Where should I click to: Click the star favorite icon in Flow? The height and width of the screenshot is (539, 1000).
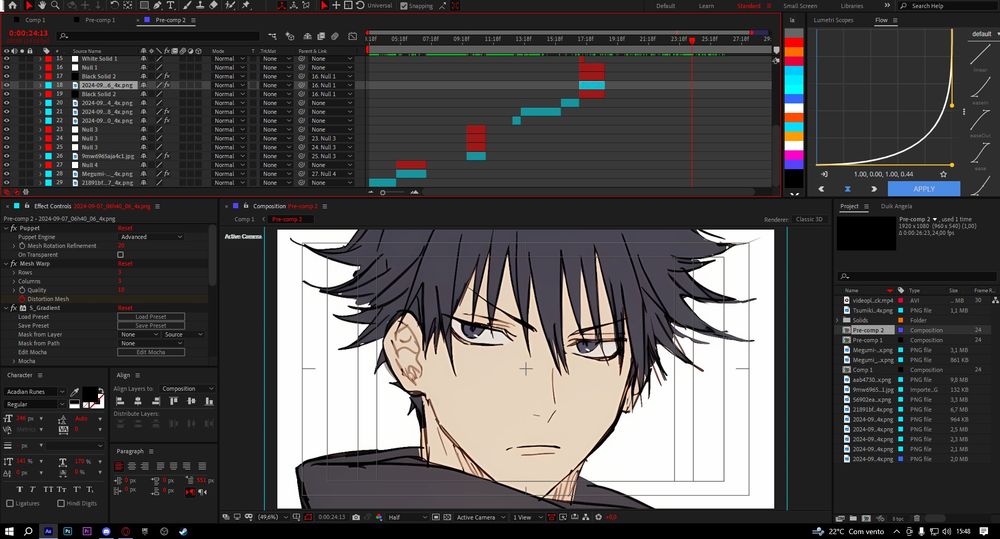(x=943, y=174)
